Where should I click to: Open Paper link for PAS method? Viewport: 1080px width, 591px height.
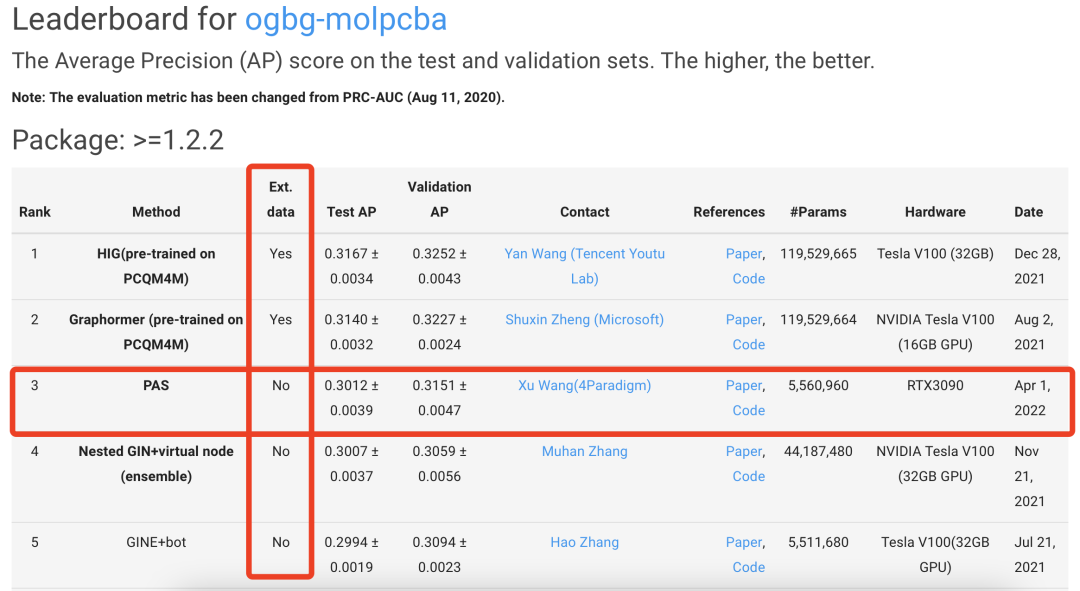pyautogui.click(x=743, y=386)
